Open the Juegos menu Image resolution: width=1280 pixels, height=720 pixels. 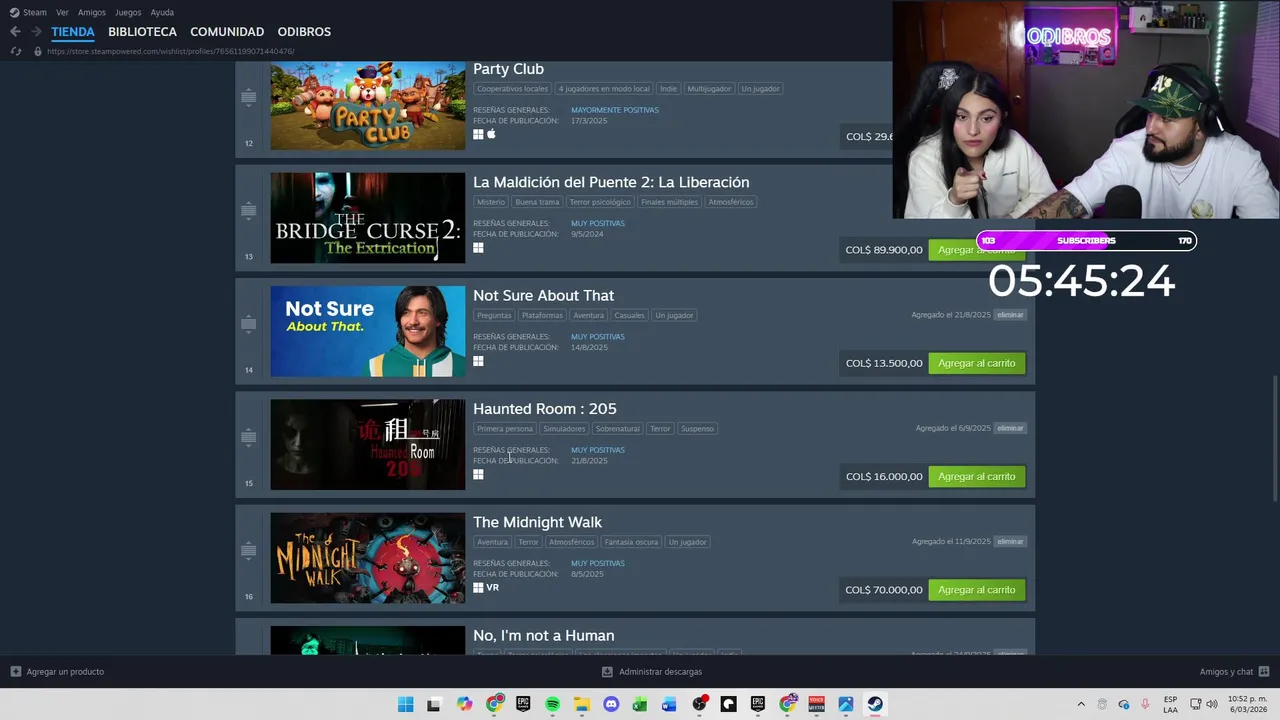point(128,12)
